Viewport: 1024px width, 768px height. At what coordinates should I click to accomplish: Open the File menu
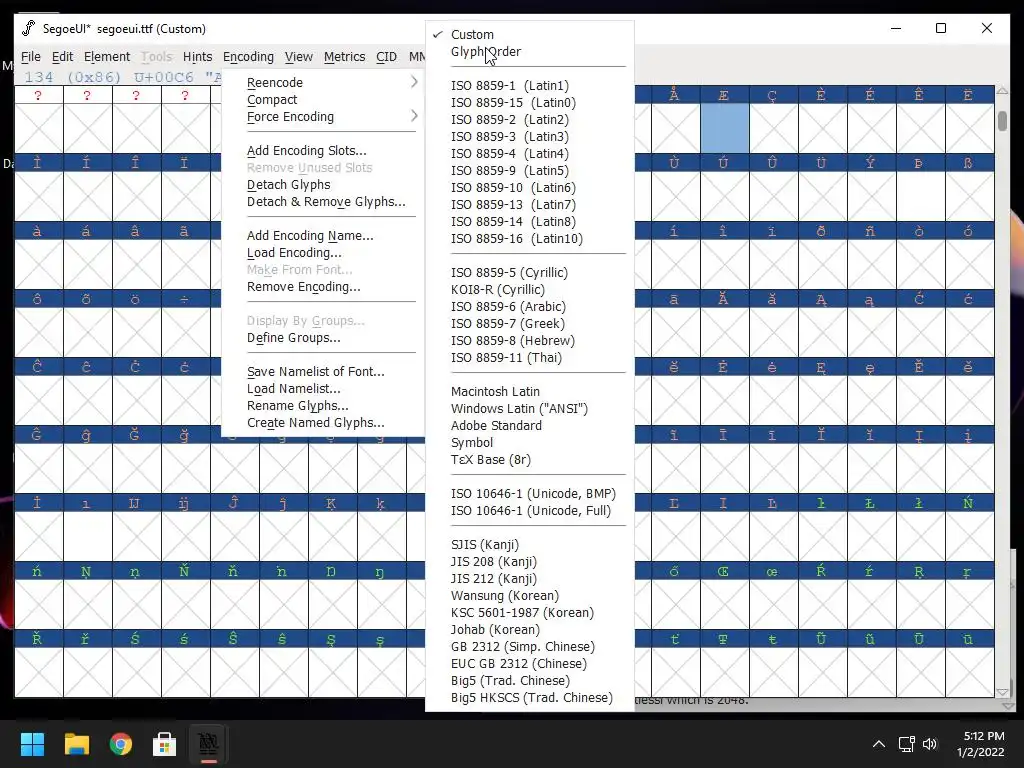point(31,57)
